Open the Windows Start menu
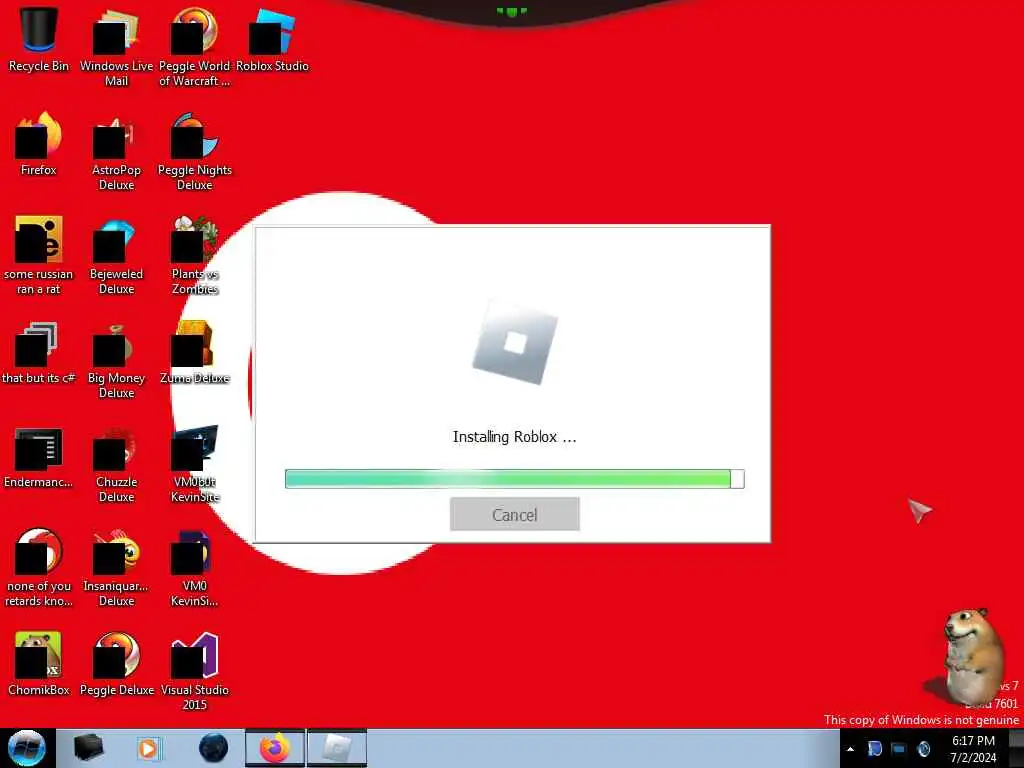The width and height of the screenshot is (1024, 768). 27,748
